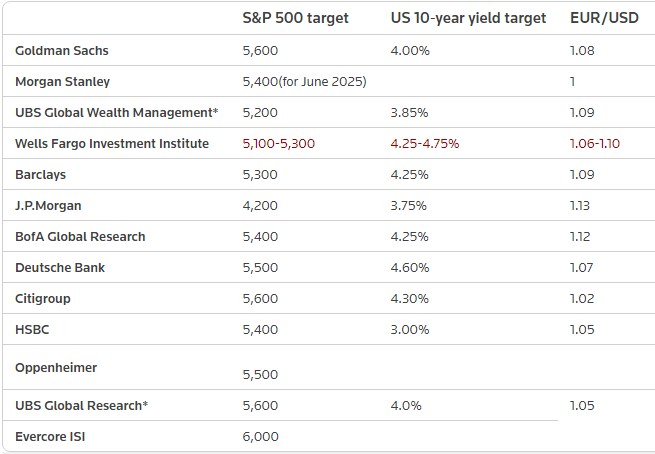Click the S&P 500 target column header
Viewport: 655px width, 454px height.
coord(295,18)
